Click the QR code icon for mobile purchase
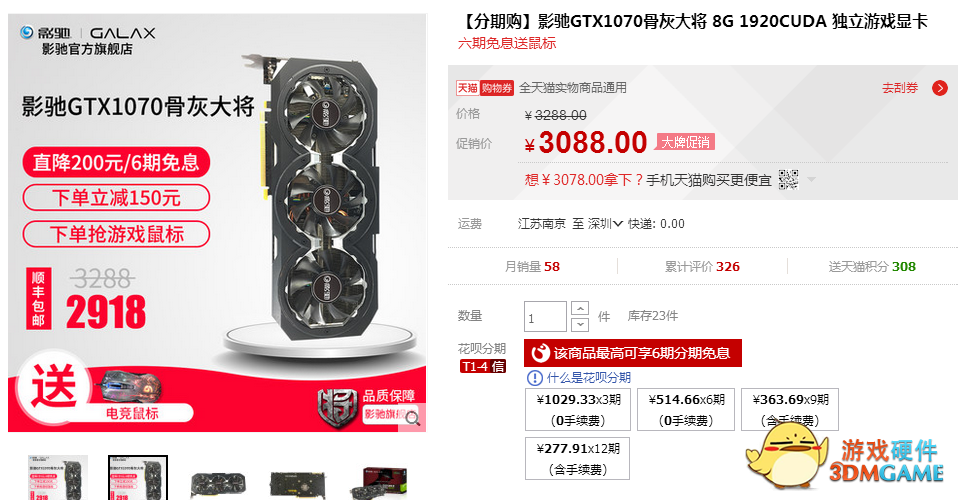Viewport: 966px width, 500px height. [x=789, y=180]
